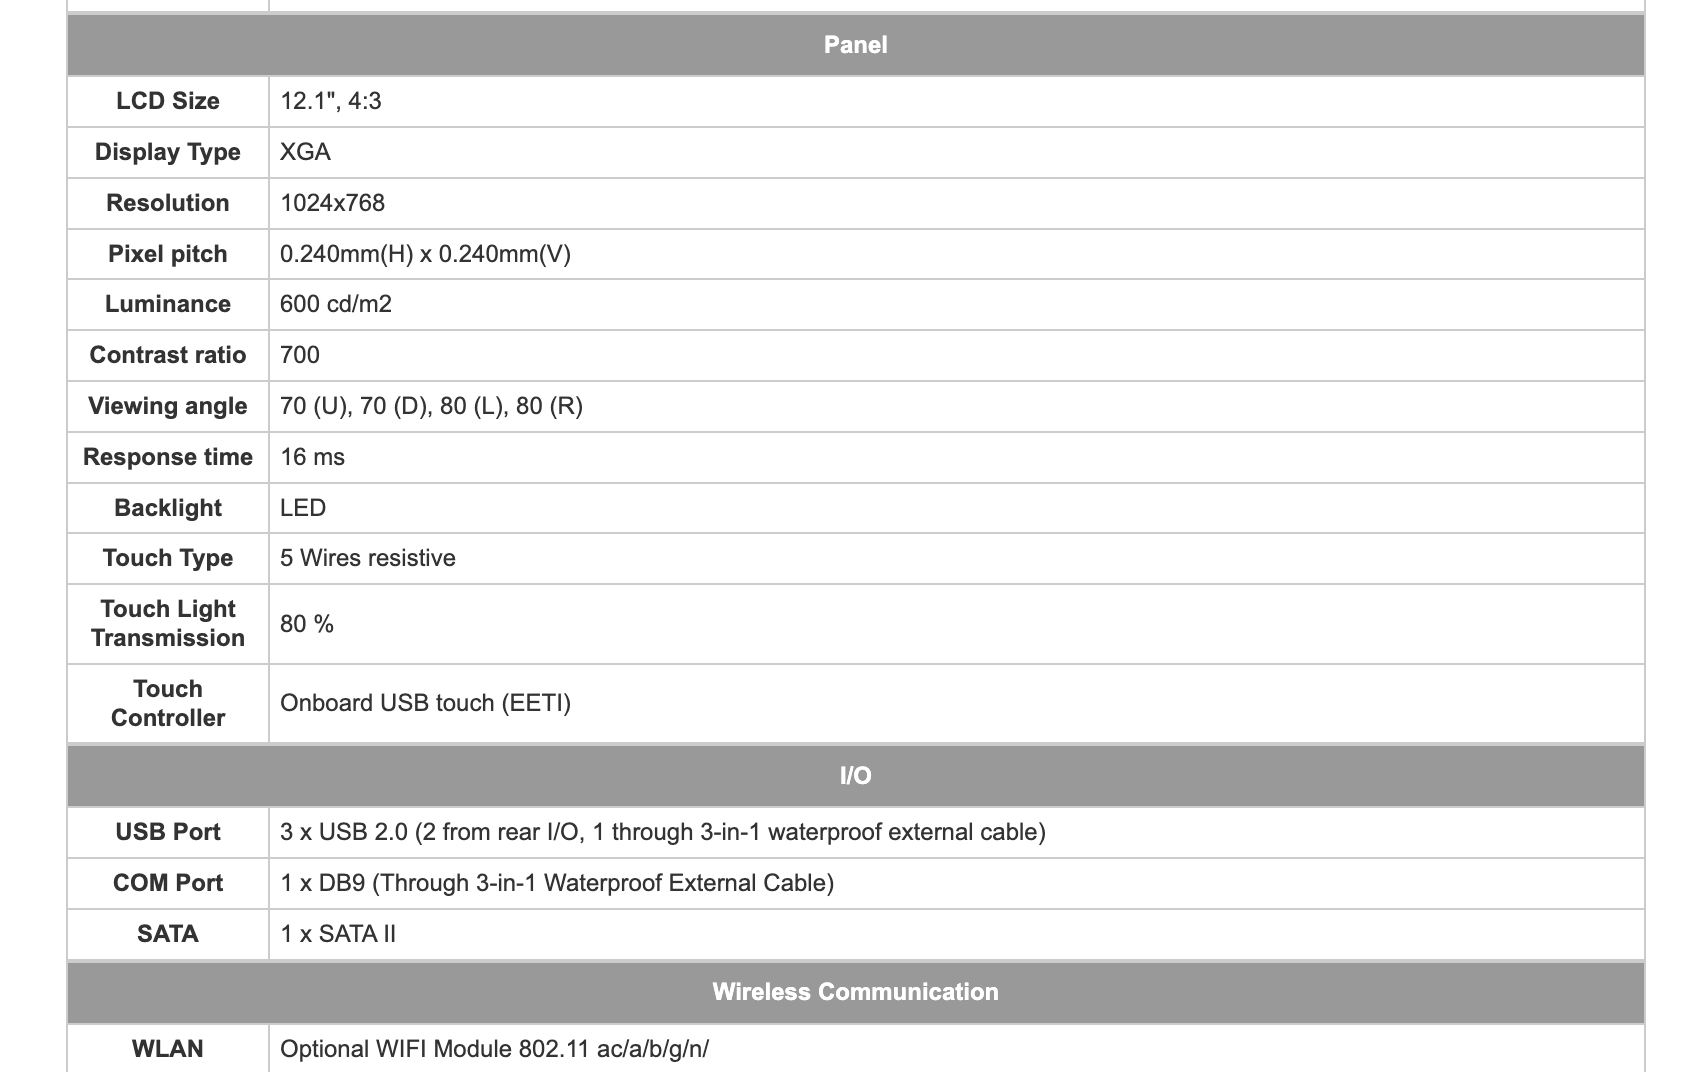Click the Touch Light Transmission label
The width and height of the screenshot is (1702, 1072).
[168, 623]
